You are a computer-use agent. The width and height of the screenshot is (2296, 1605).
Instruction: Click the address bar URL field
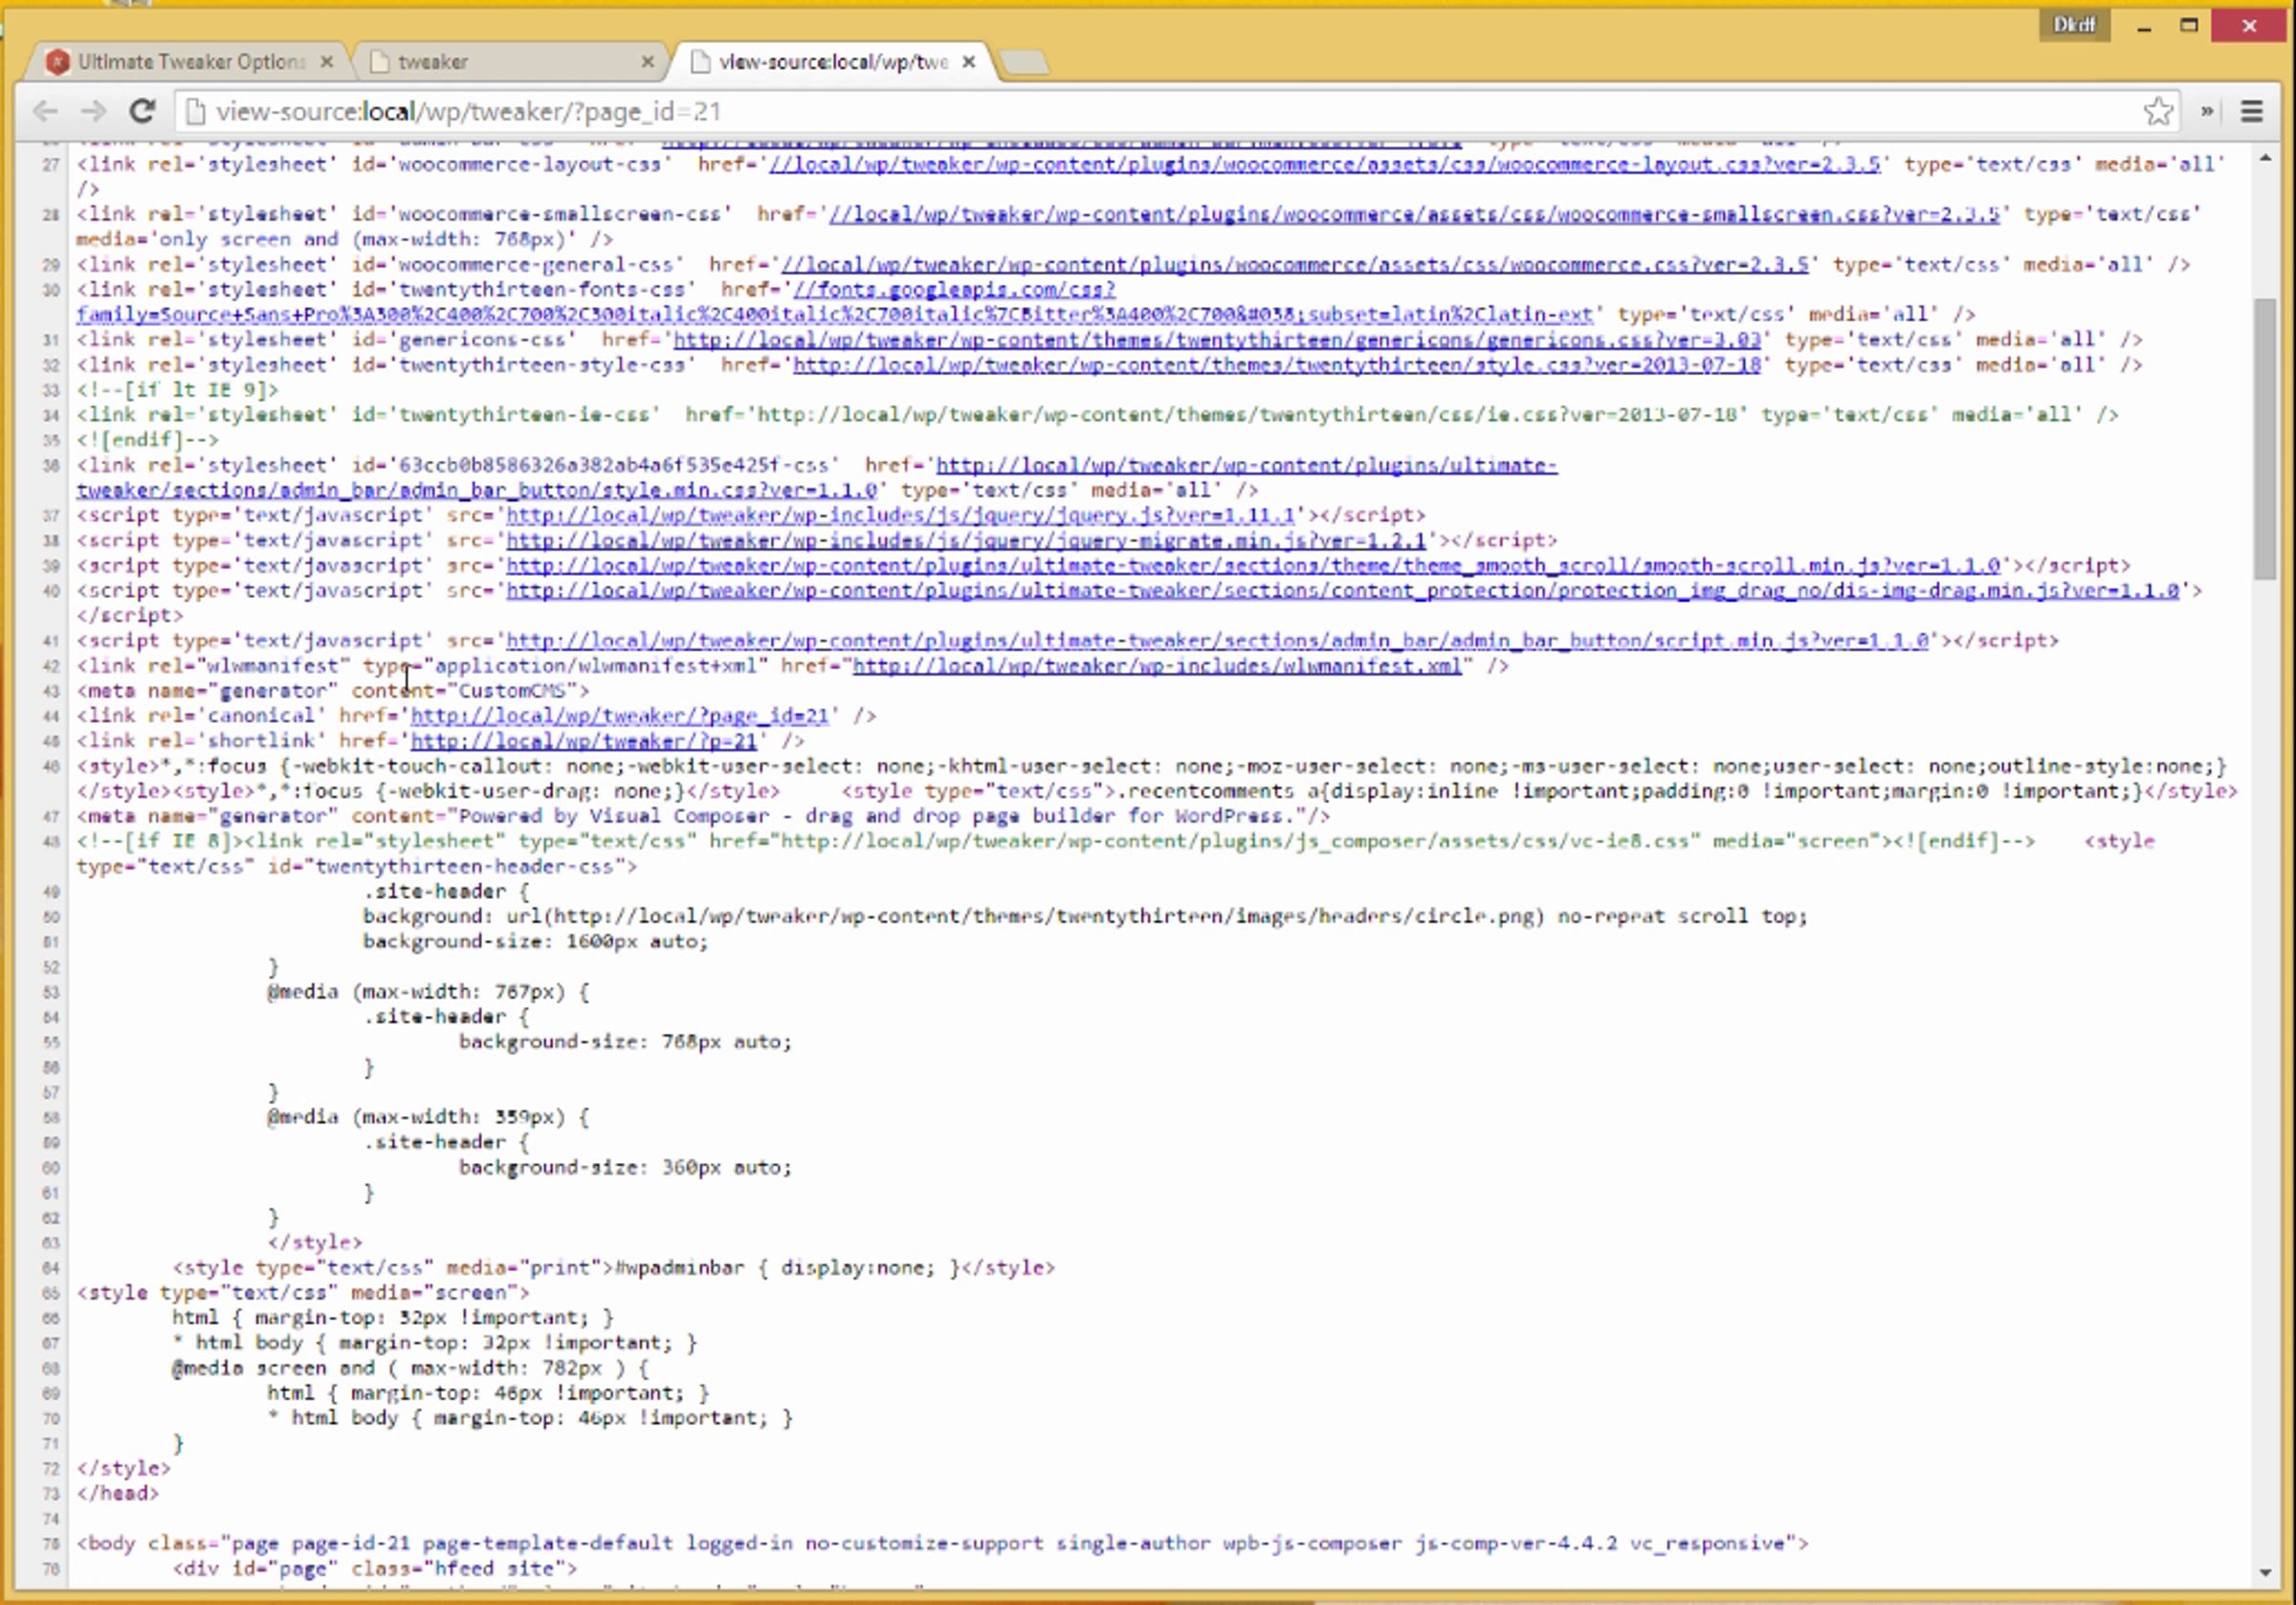tap(1160, 111)
